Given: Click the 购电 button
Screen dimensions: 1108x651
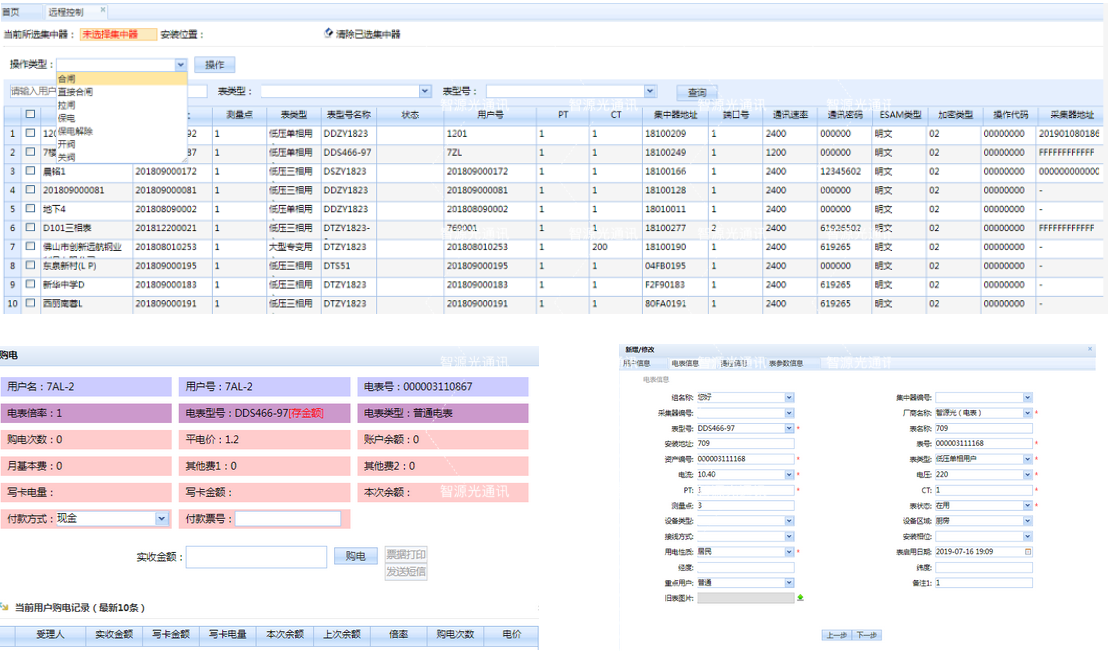Looking at the screenshot, I should coord(355,556).
